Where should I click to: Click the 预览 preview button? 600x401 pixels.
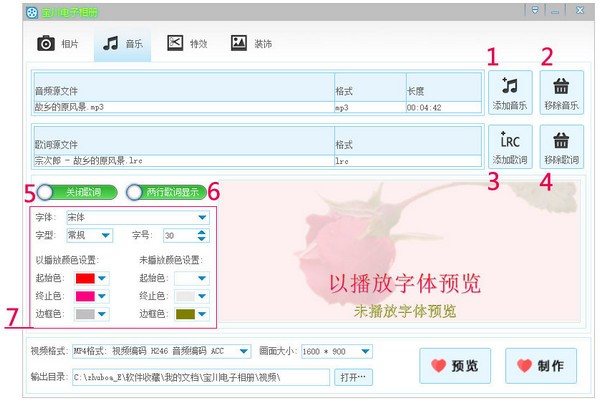[x=455, y=365]
